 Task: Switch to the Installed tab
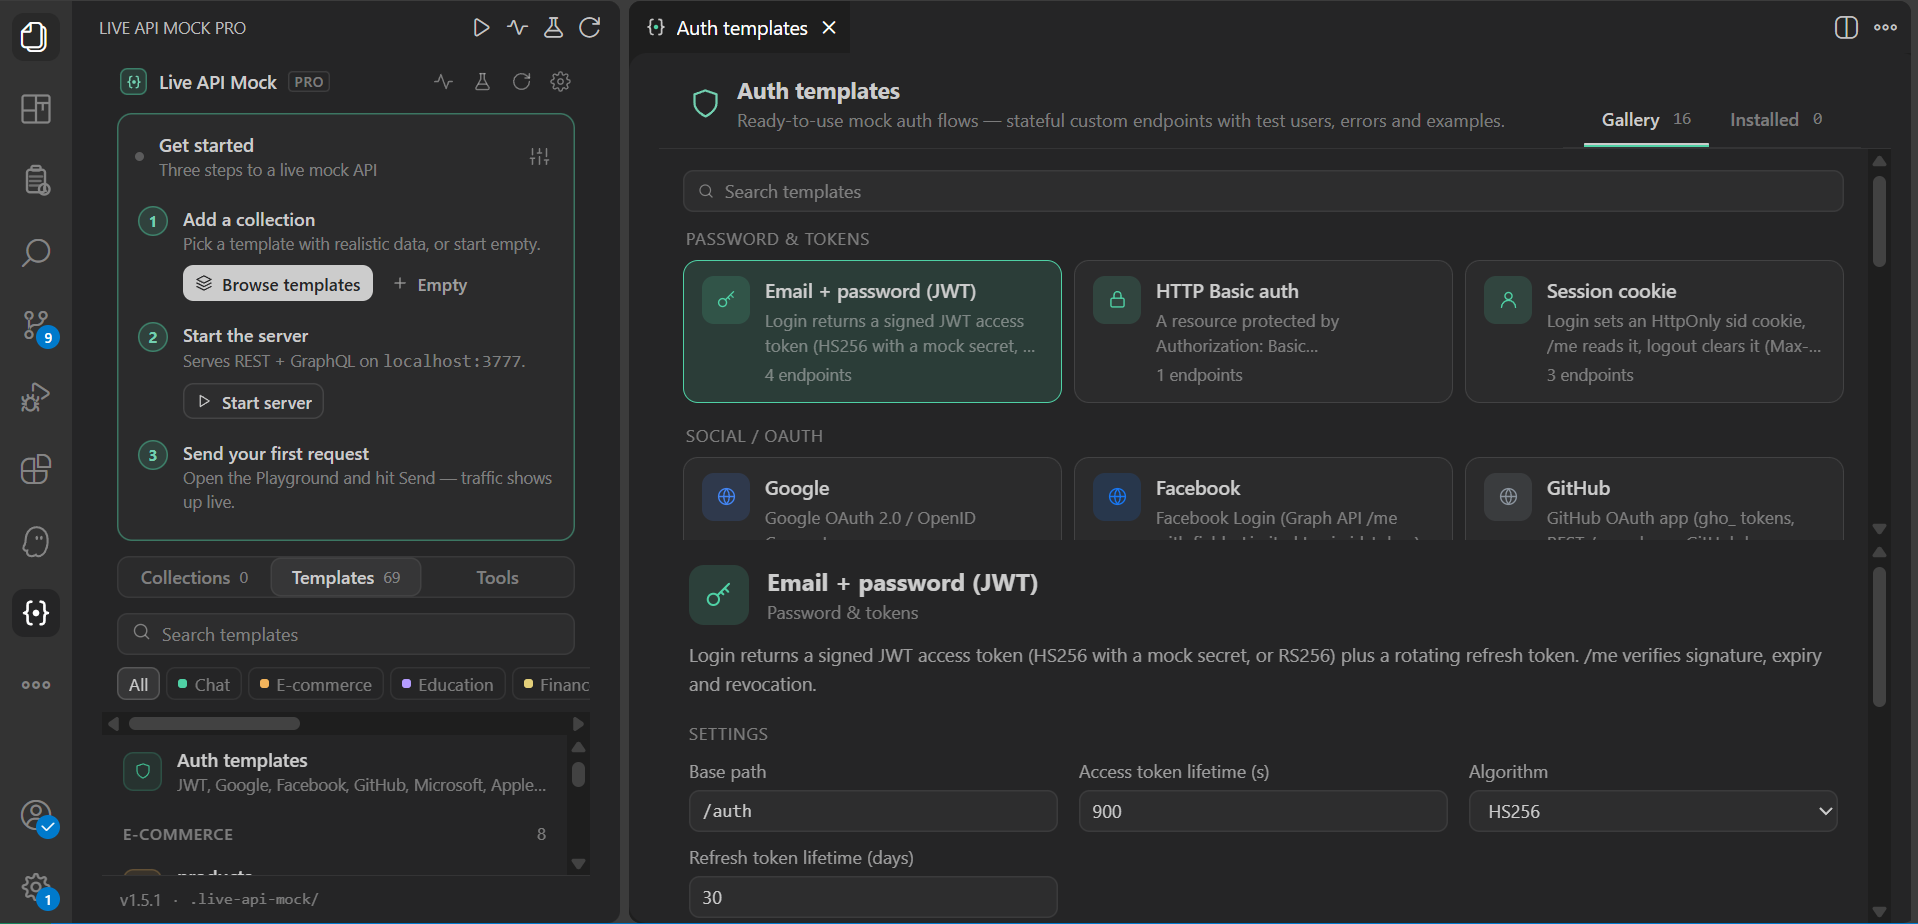pos(1776,120)
